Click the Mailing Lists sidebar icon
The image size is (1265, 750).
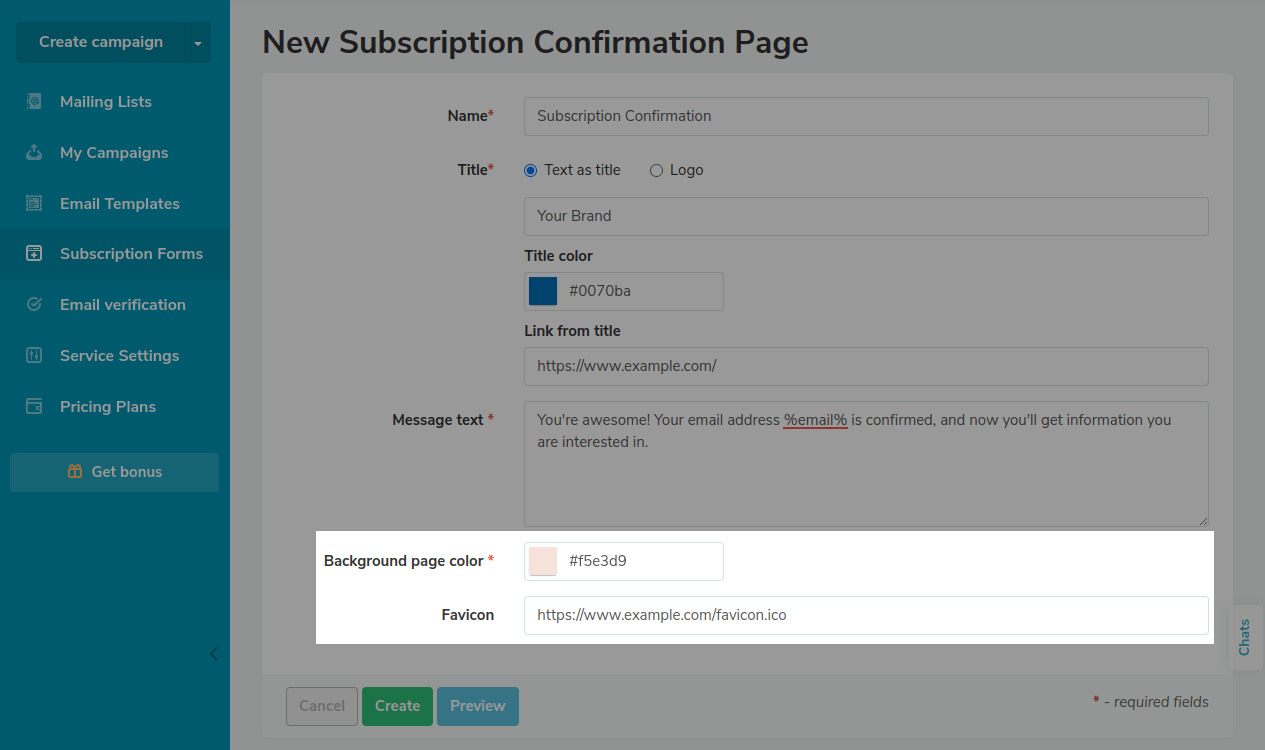[34, 102]
